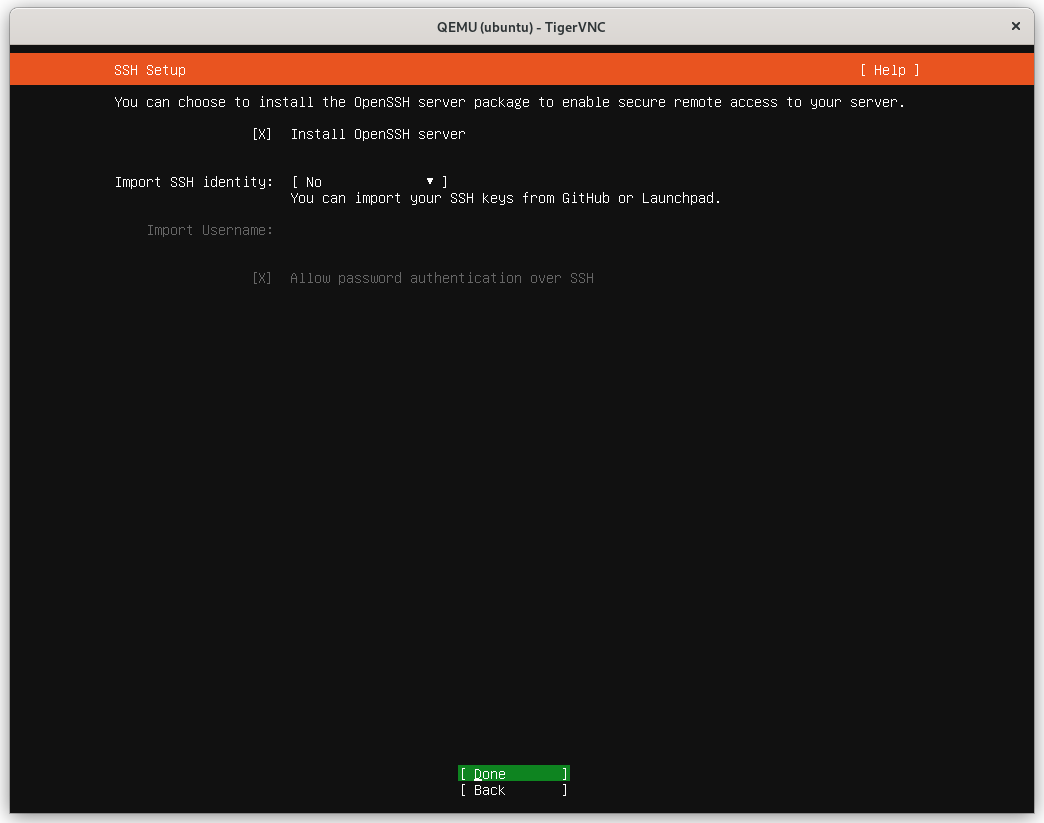Click the Import Username label
Viewport: 1044px width, 823px height.
pyautogui.click(x=209, y=230)
